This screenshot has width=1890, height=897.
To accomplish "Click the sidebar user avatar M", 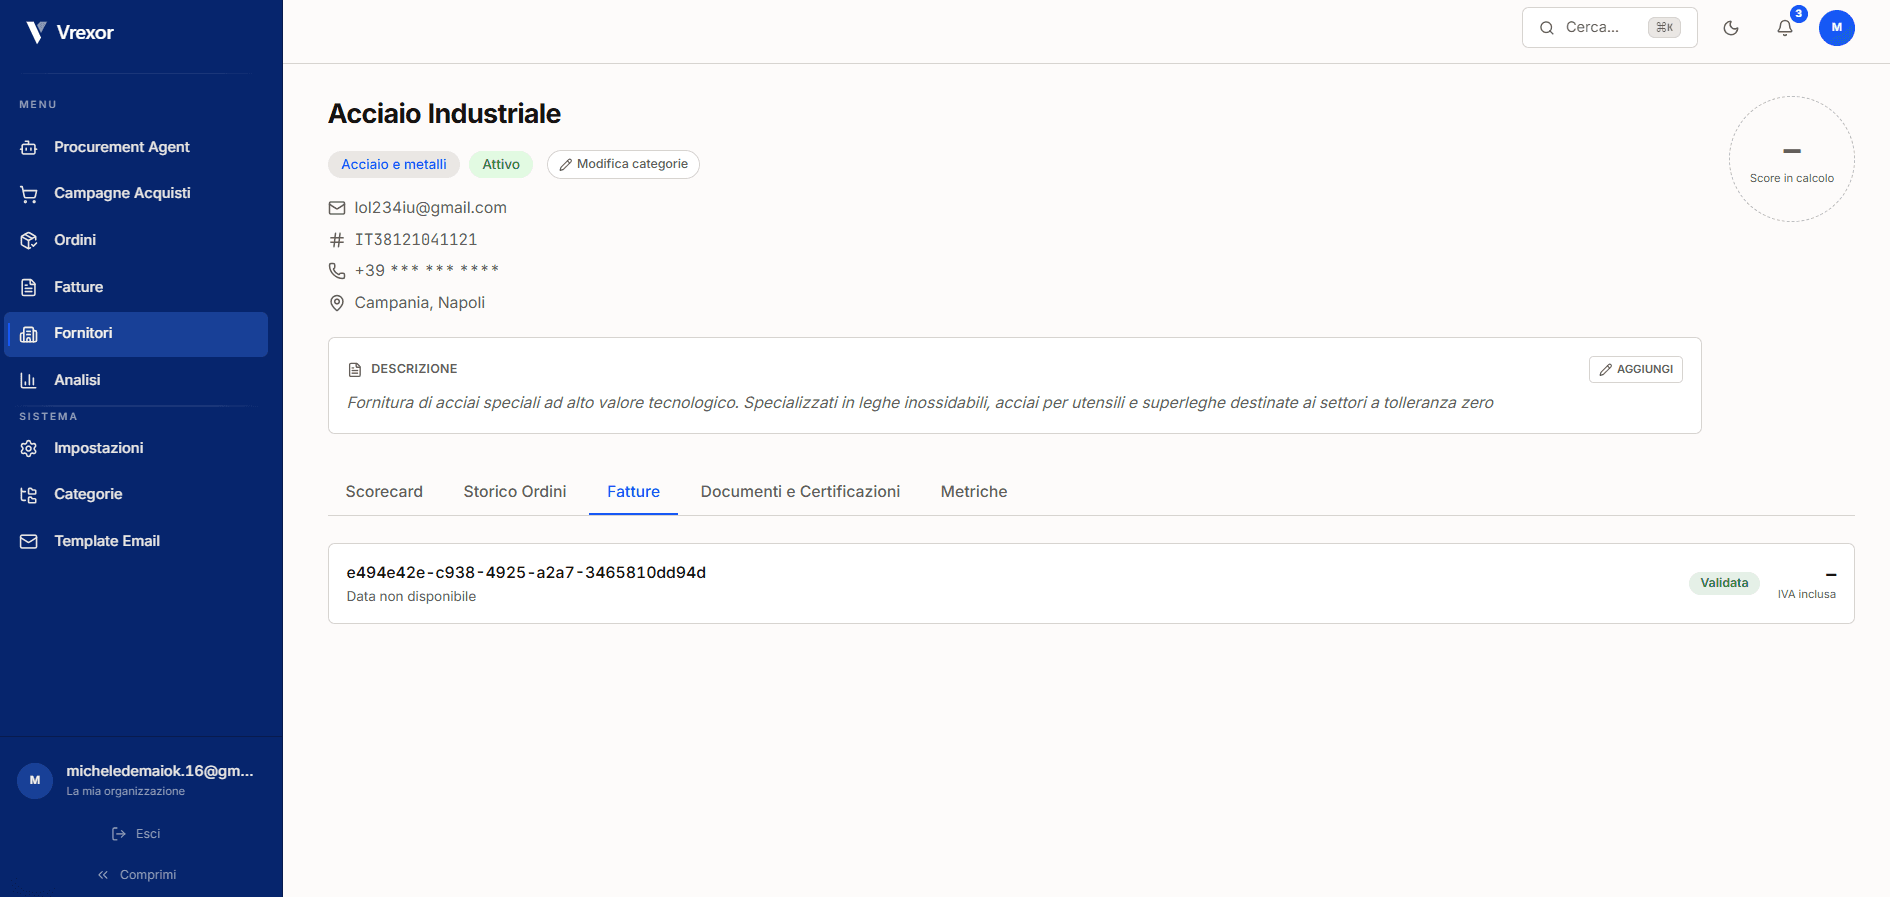I will click(x=35, y=780).
